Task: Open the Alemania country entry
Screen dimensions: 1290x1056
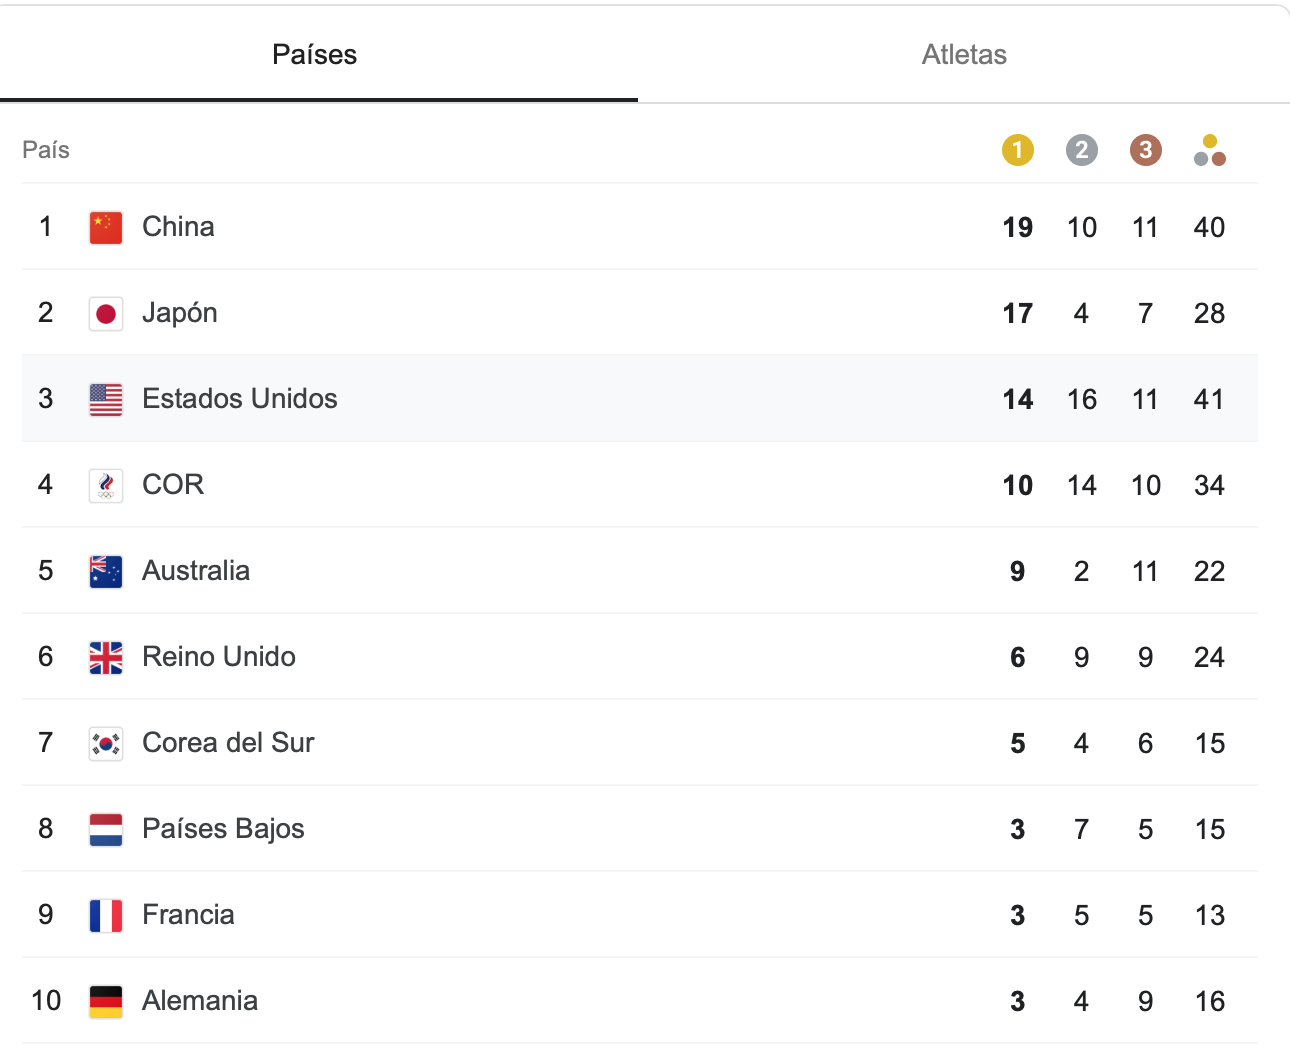Action: [640, 1001]
